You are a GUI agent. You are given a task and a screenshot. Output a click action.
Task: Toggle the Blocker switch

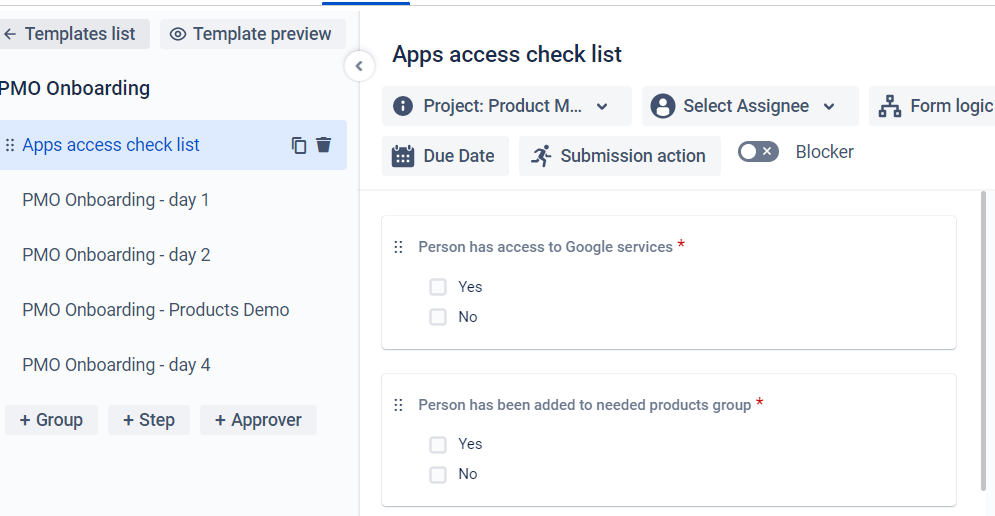coord(758,152)
